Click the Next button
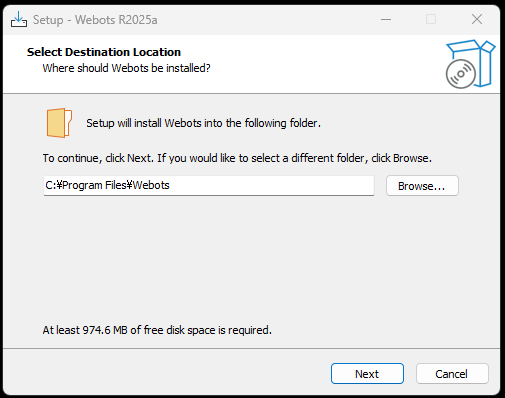The height and width of the screenshot is (398, 505). pyautogui.click(x=367, y=374)
